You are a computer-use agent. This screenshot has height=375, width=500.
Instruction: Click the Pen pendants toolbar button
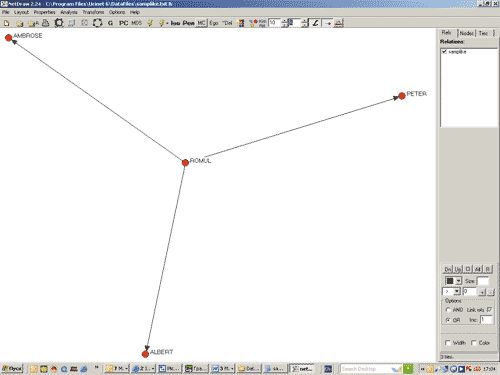coord(188,23)
